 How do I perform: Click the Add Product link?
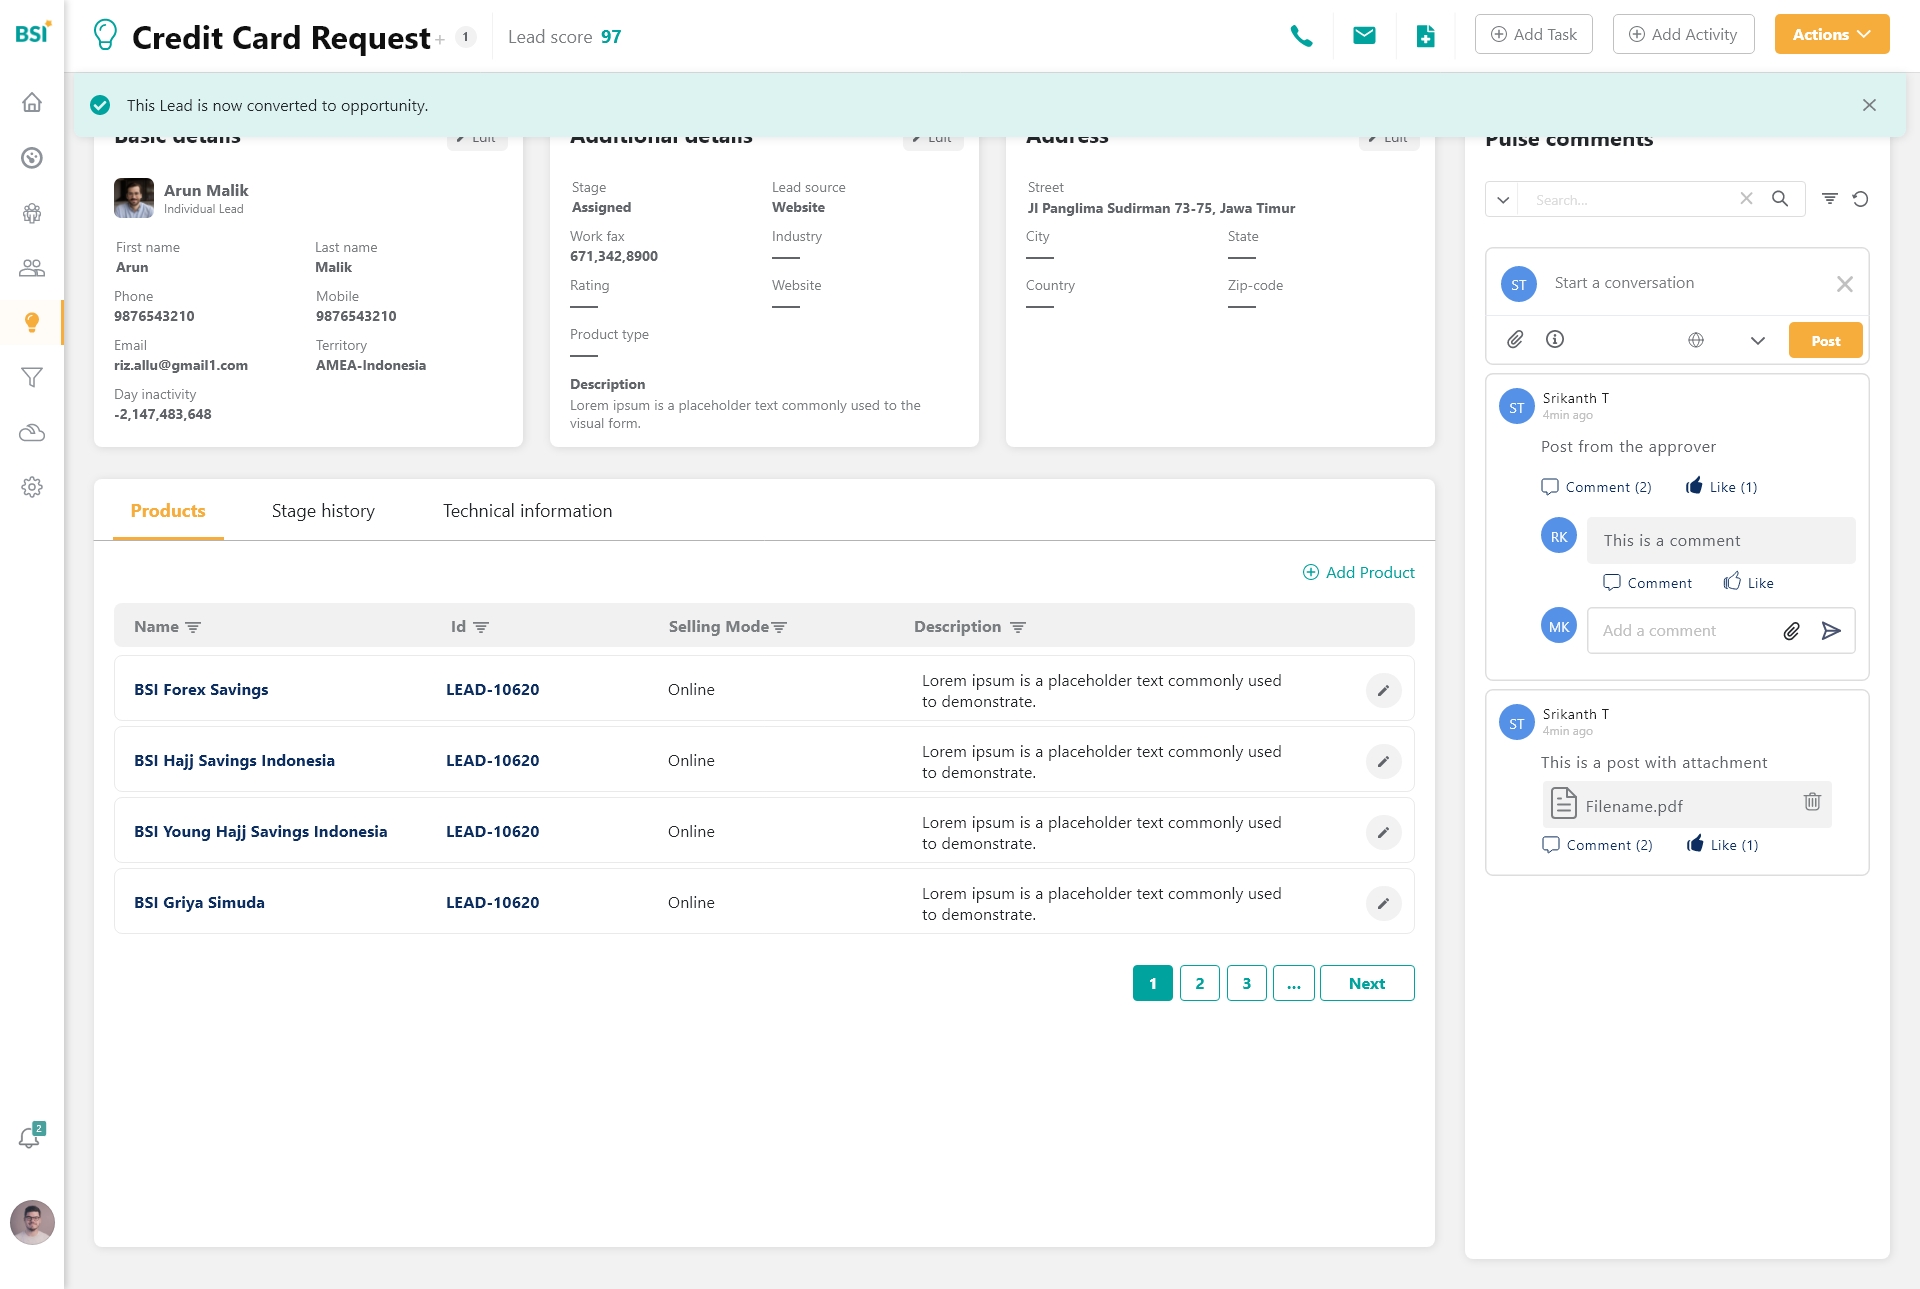pos(1358,572)
